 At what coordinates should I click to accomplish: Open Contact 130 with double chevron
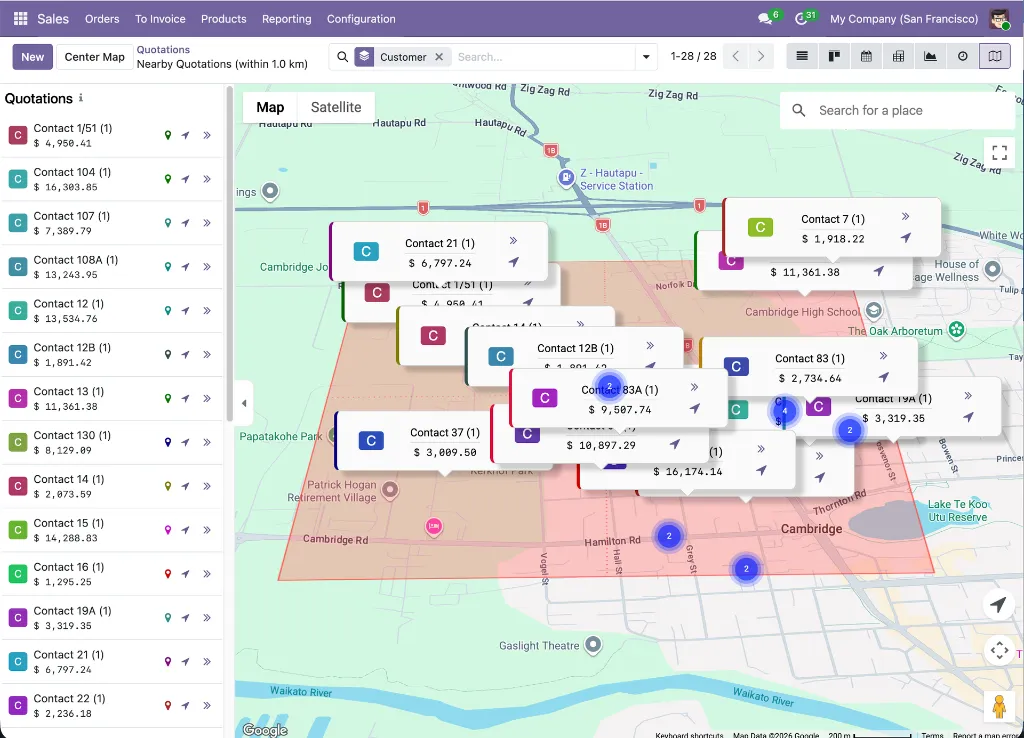[x=206, y=442]
